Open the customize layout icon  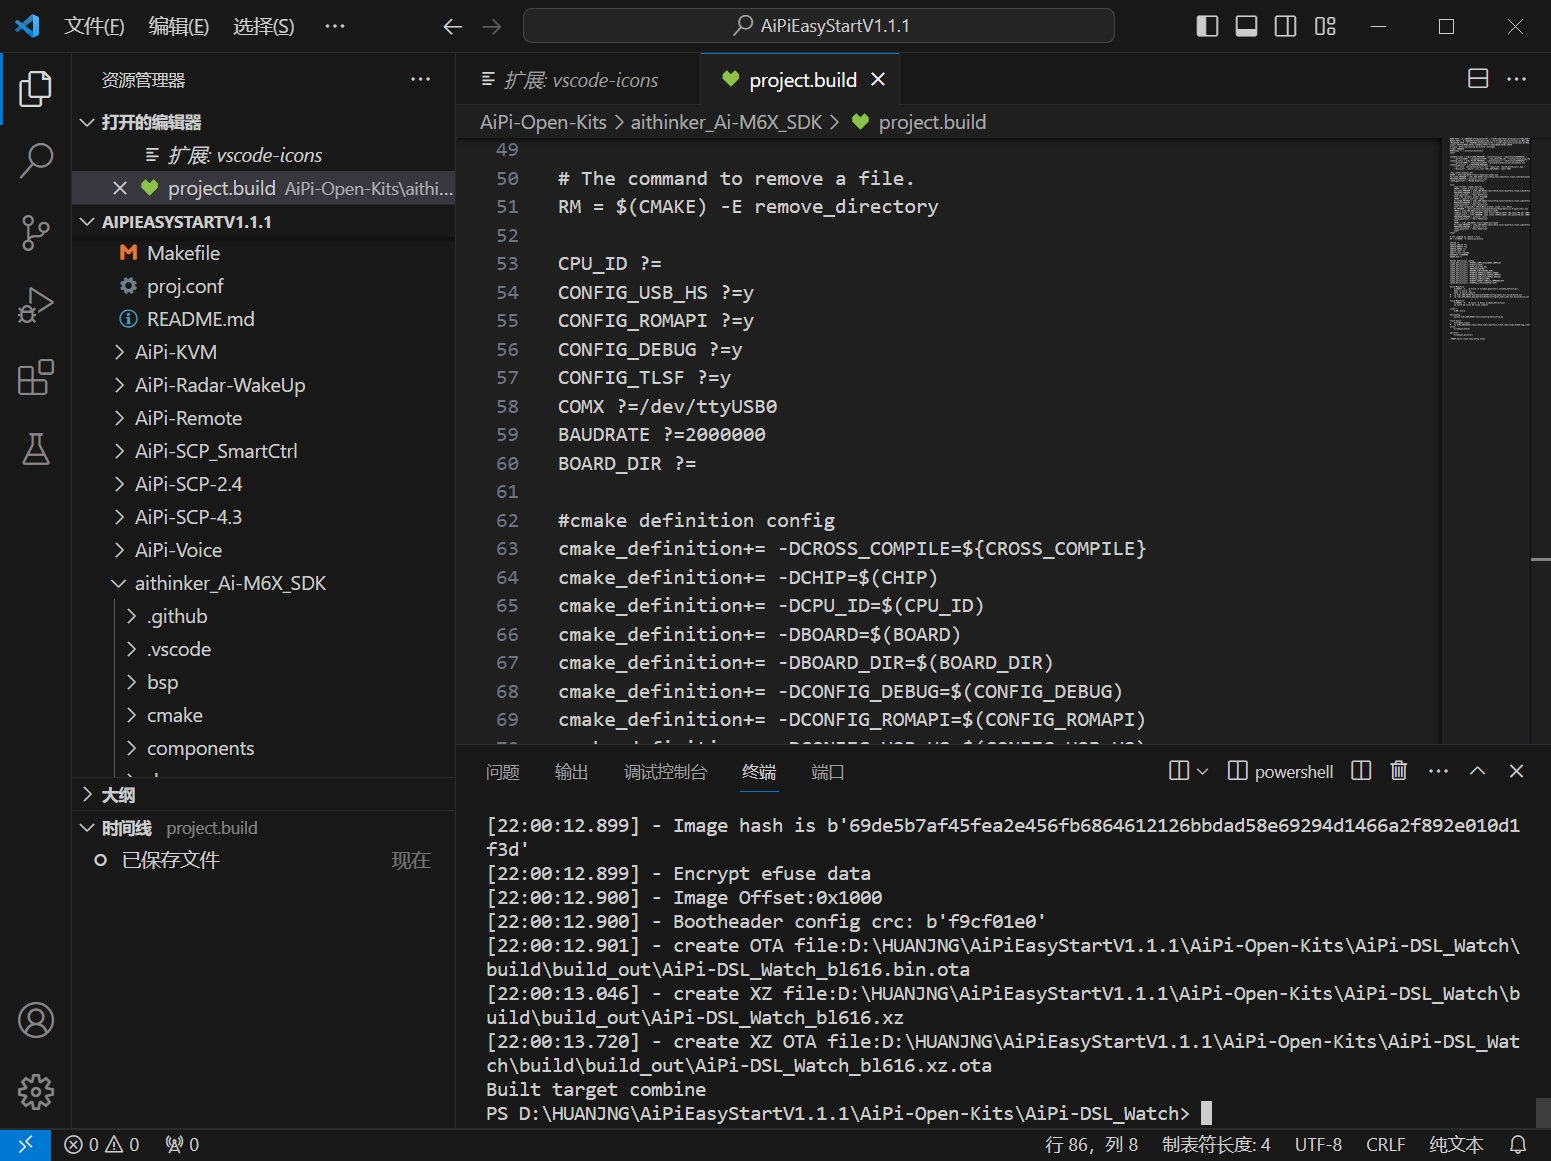coord(1325,26)
